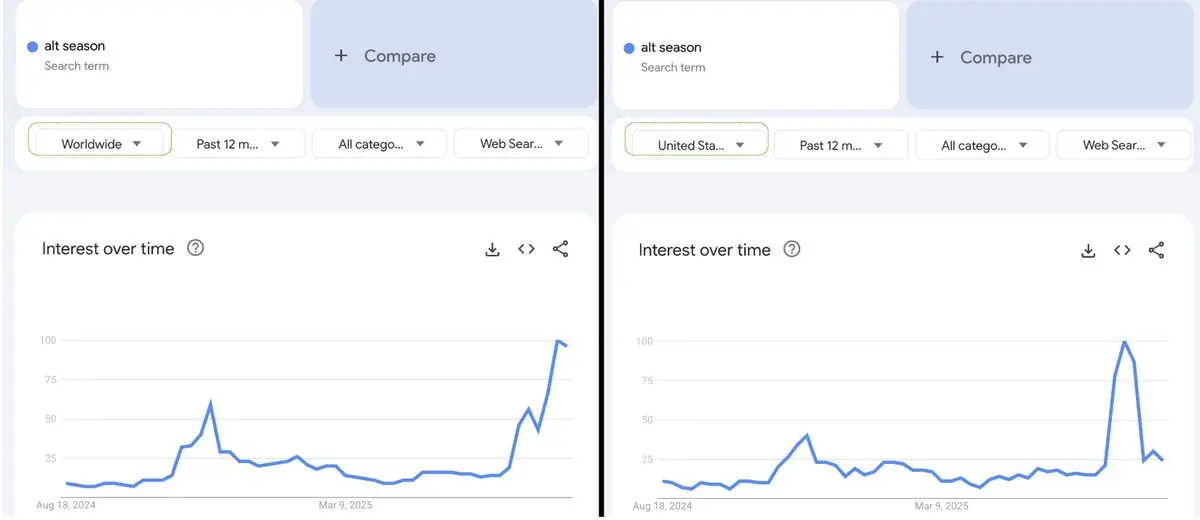Click the left Compare button
The width and height of the screenshot is (1200, 520).
(454, 55)
